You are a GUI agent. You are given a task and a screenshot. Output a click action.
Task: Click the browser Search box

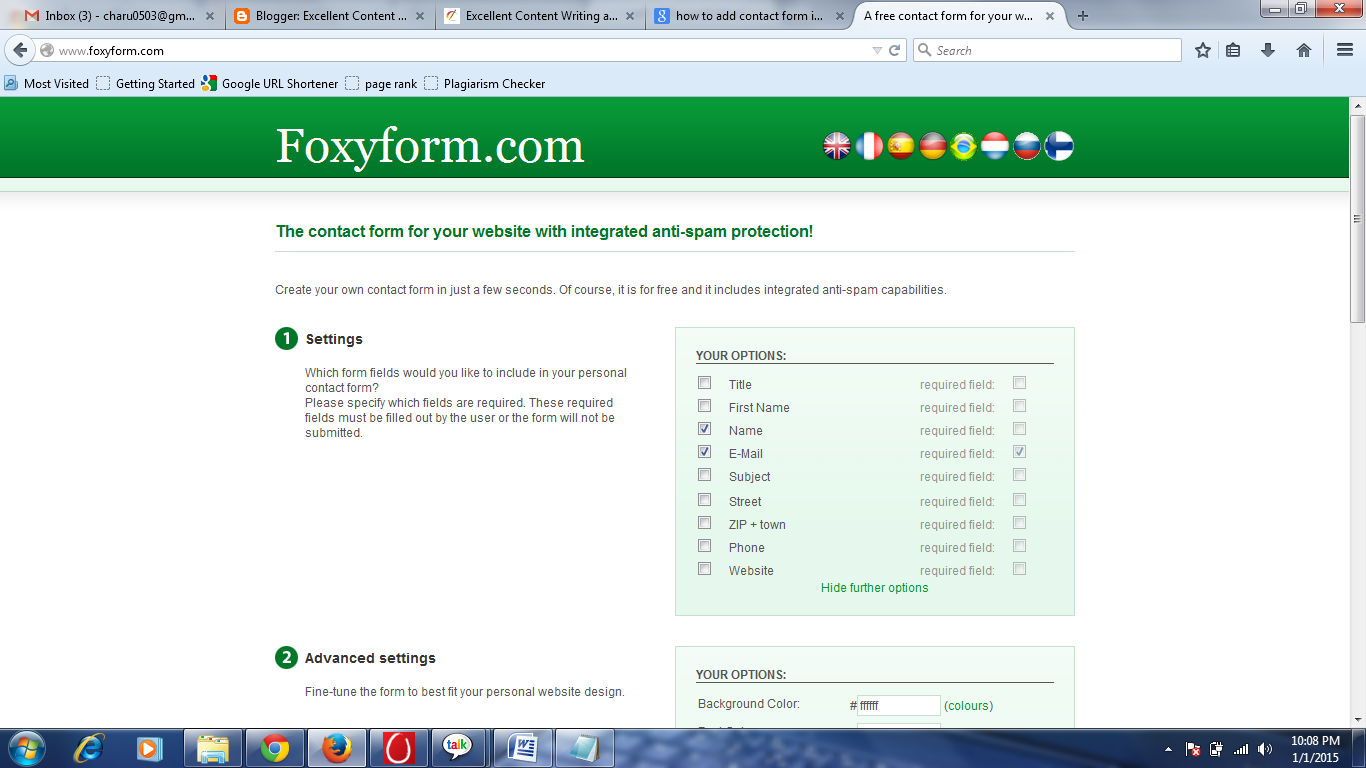[x=1047, y=50]
